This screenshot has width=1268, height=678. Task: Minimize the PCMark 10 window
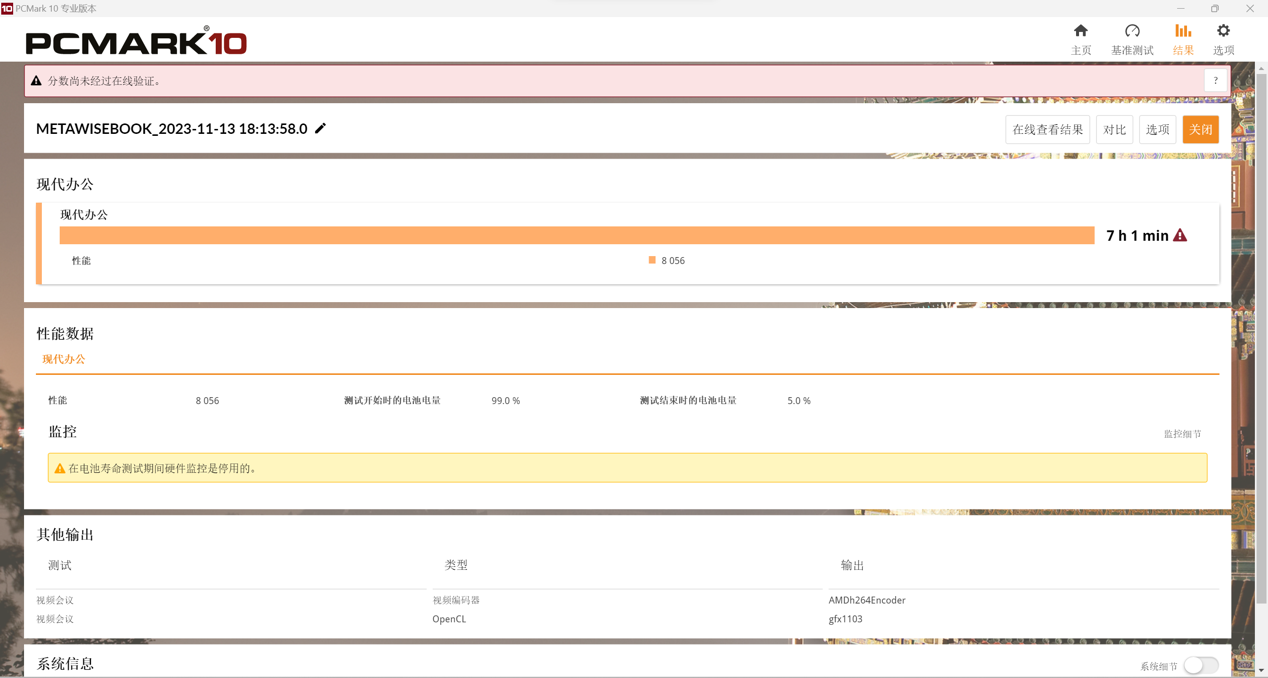tap(1180, 8)
